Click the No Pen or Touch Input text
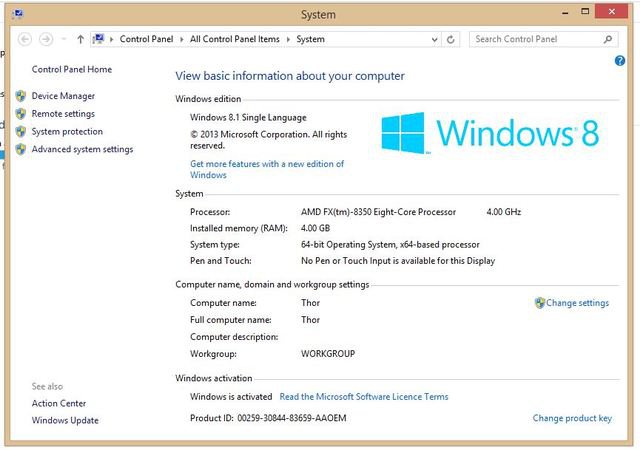This screenshot has height=450, width=640. tap(398, 261)
